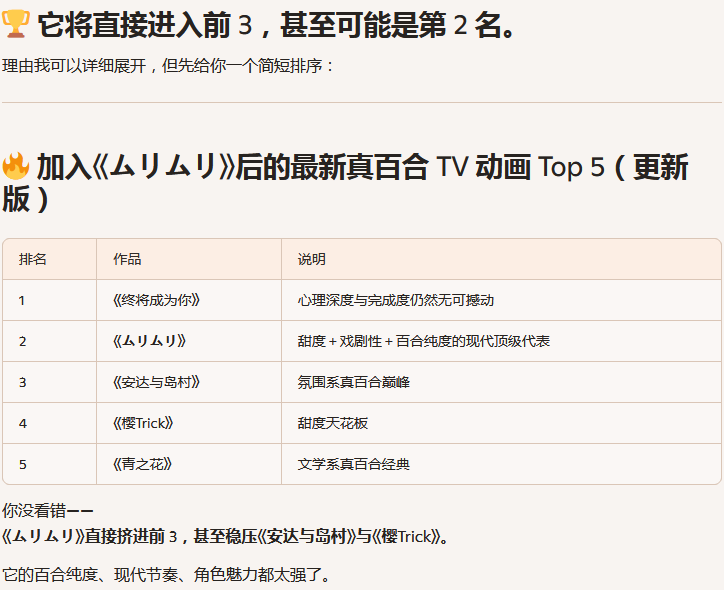Select the 《青之花》 table cell

142,464
